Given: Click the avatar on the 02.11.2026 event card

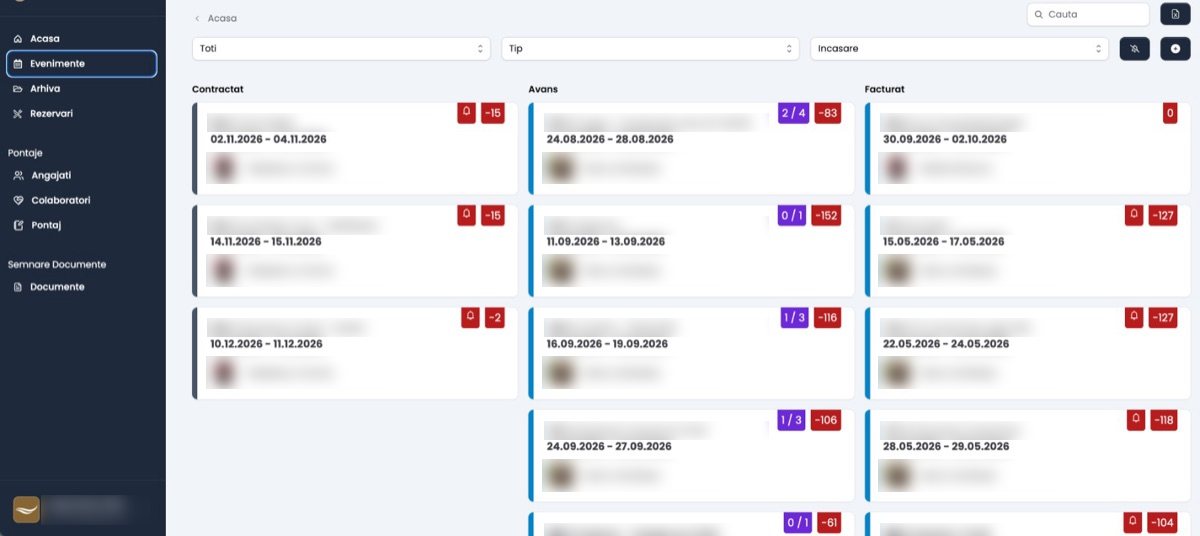Looking at the screenshot, I should point(225,168).
